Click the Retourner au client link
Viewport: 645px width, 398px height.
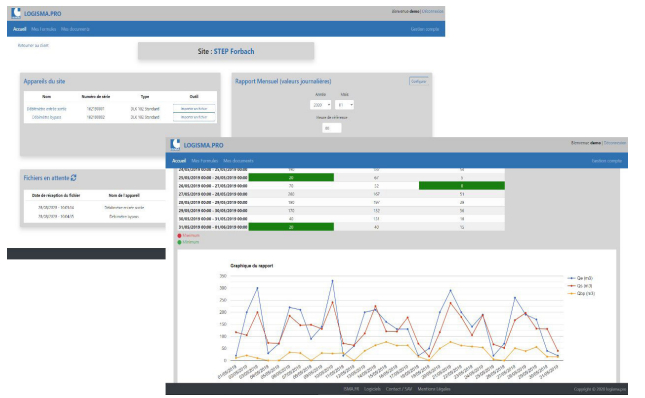click(x=33, y=46)
